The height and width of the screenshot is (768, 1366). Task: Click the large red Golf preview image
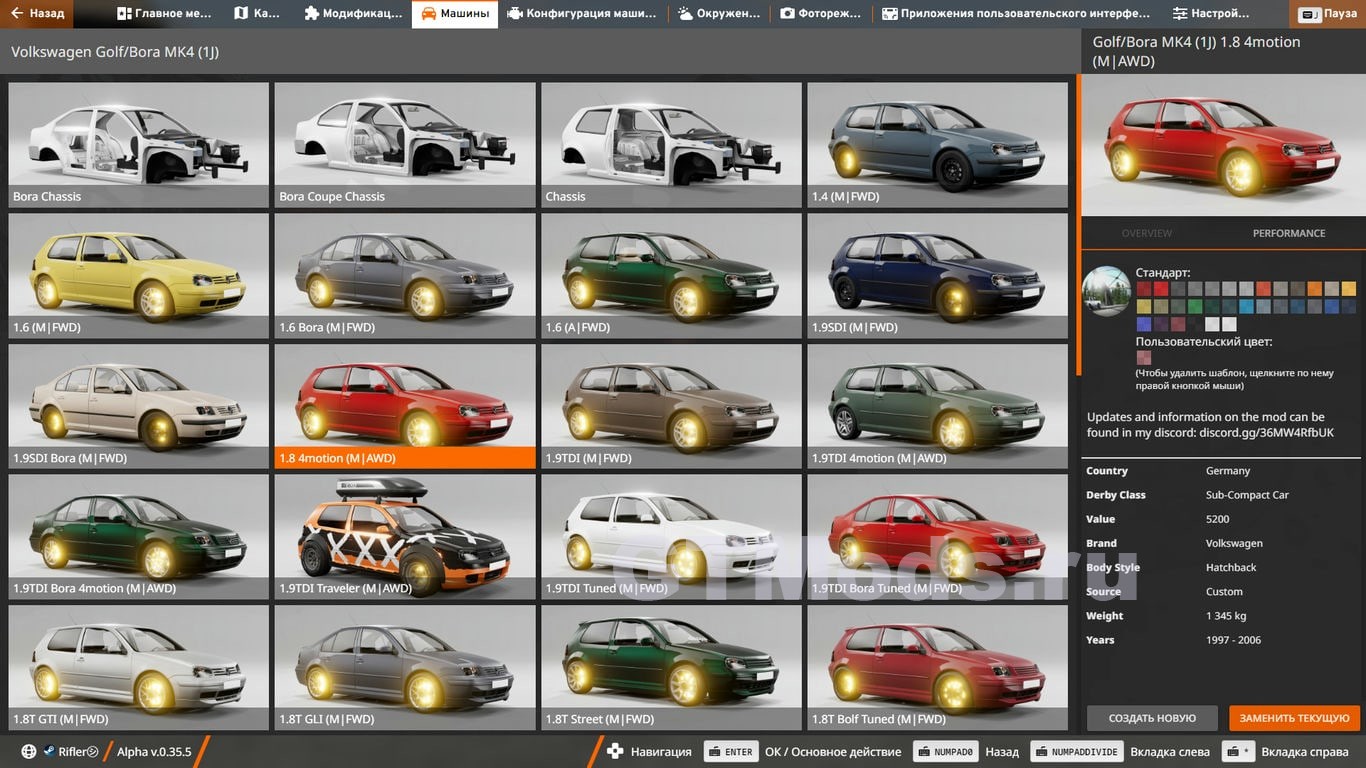click(x=1224, y=145)
